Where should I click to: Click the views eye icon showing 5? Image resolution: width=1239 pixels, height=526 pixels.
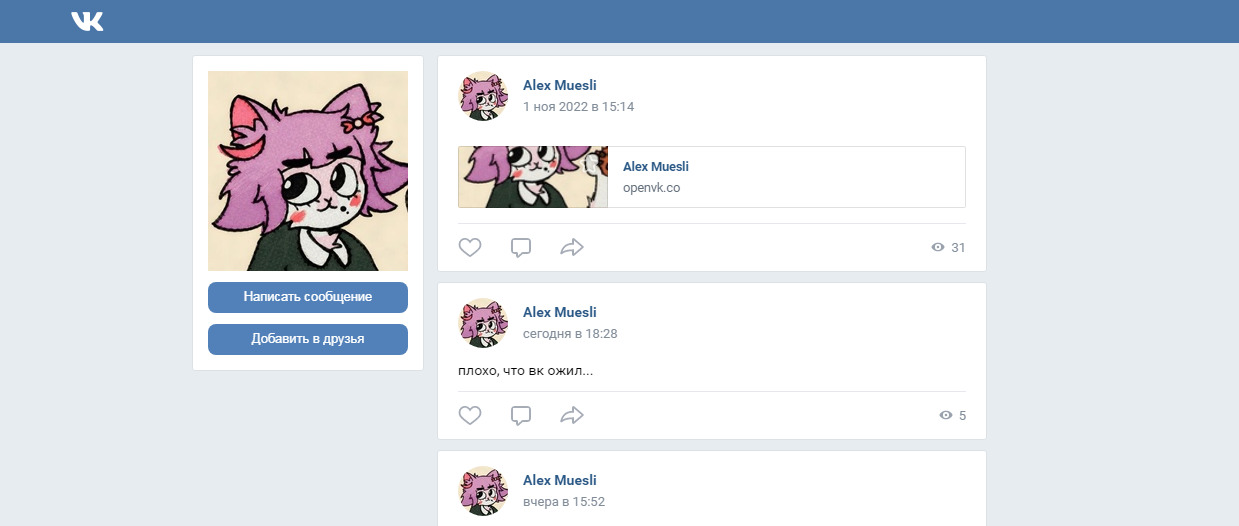click(x=946, y=415)
